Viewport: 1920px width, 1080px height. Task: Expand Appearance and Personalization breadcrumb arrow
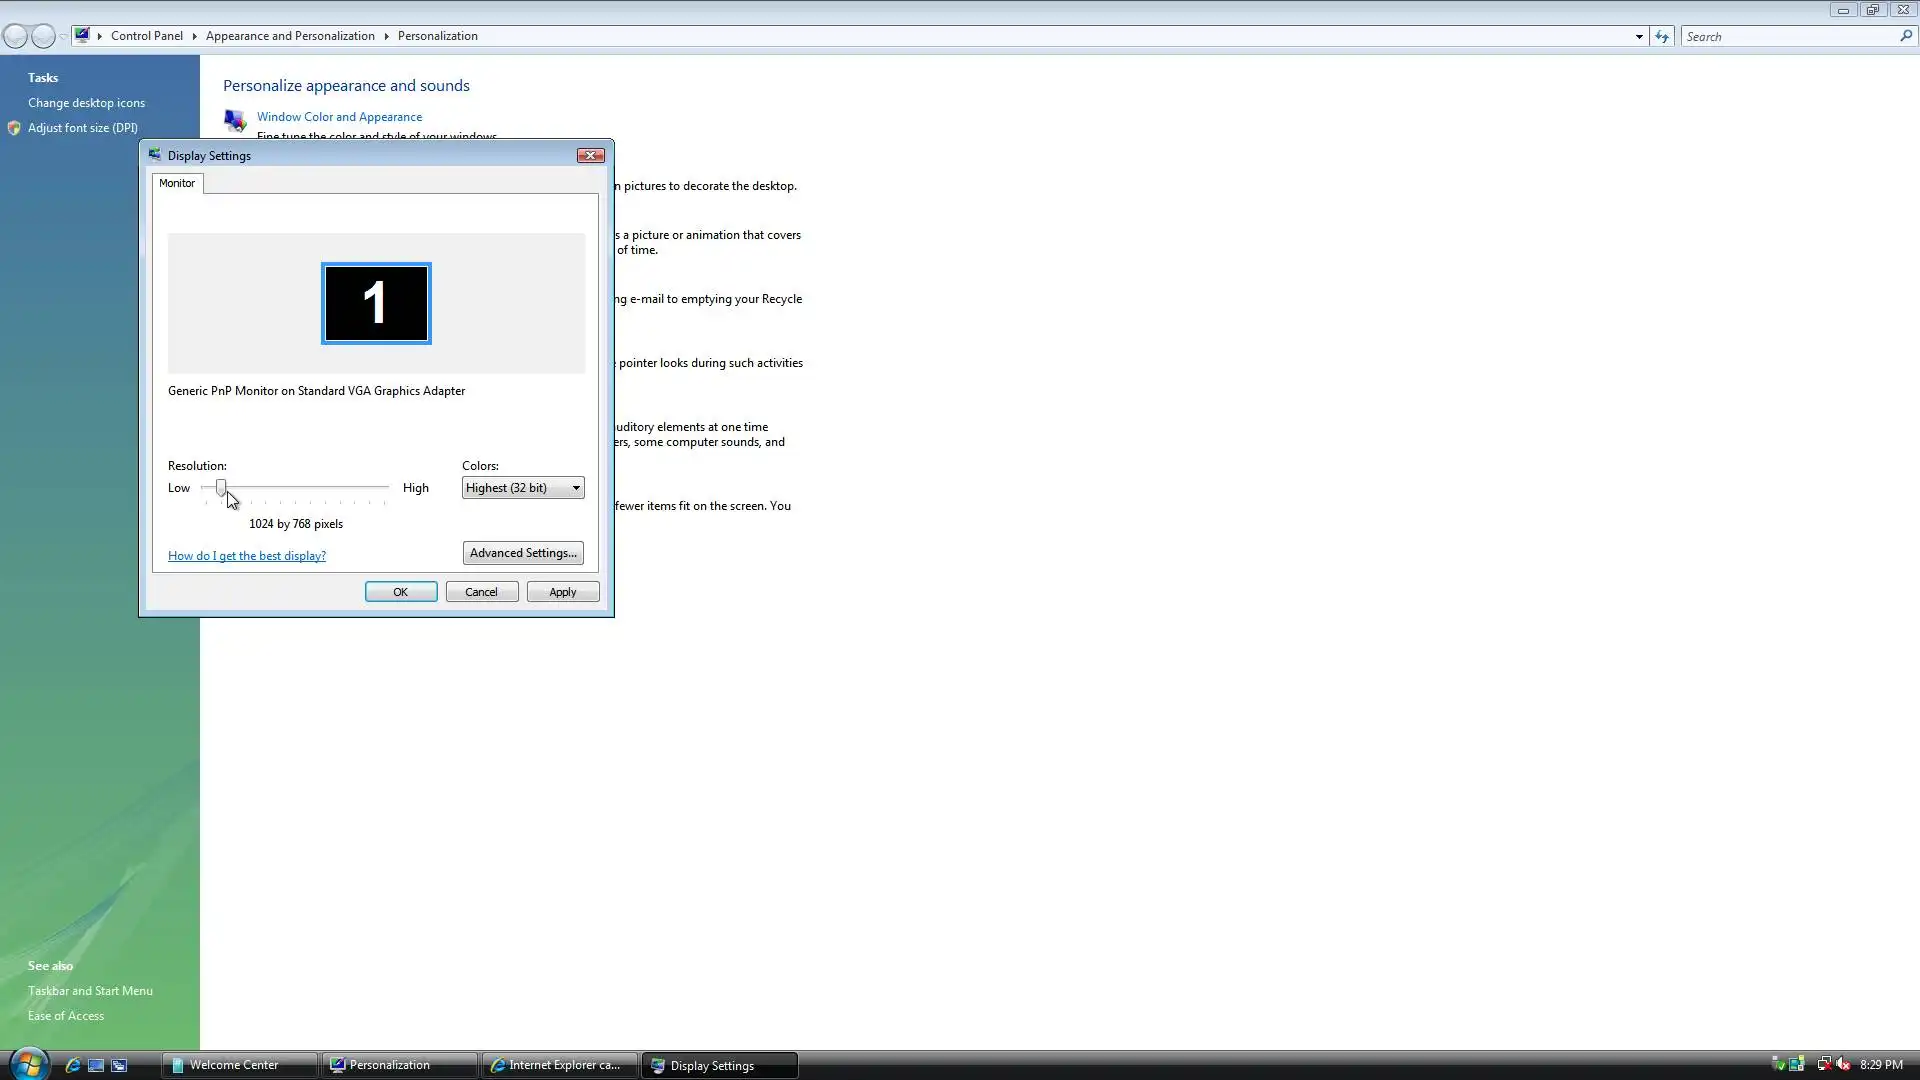click(x=386, y=36)
